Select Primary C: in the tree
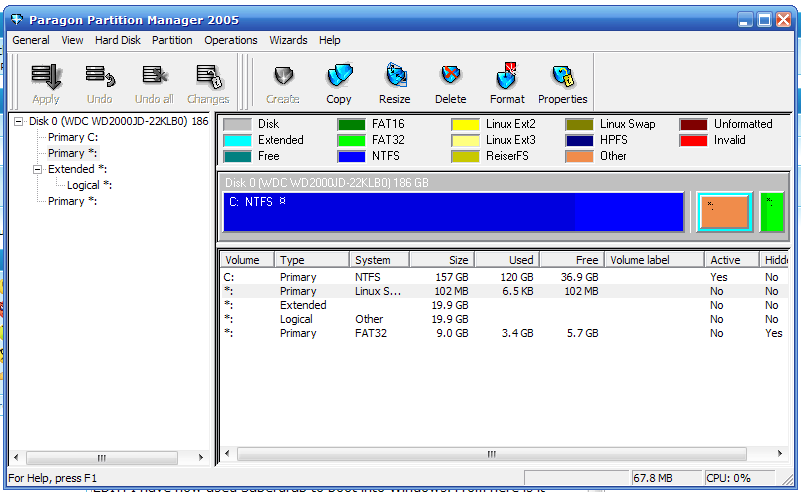This screenshot has width=801, height=492. click(73, 137)
